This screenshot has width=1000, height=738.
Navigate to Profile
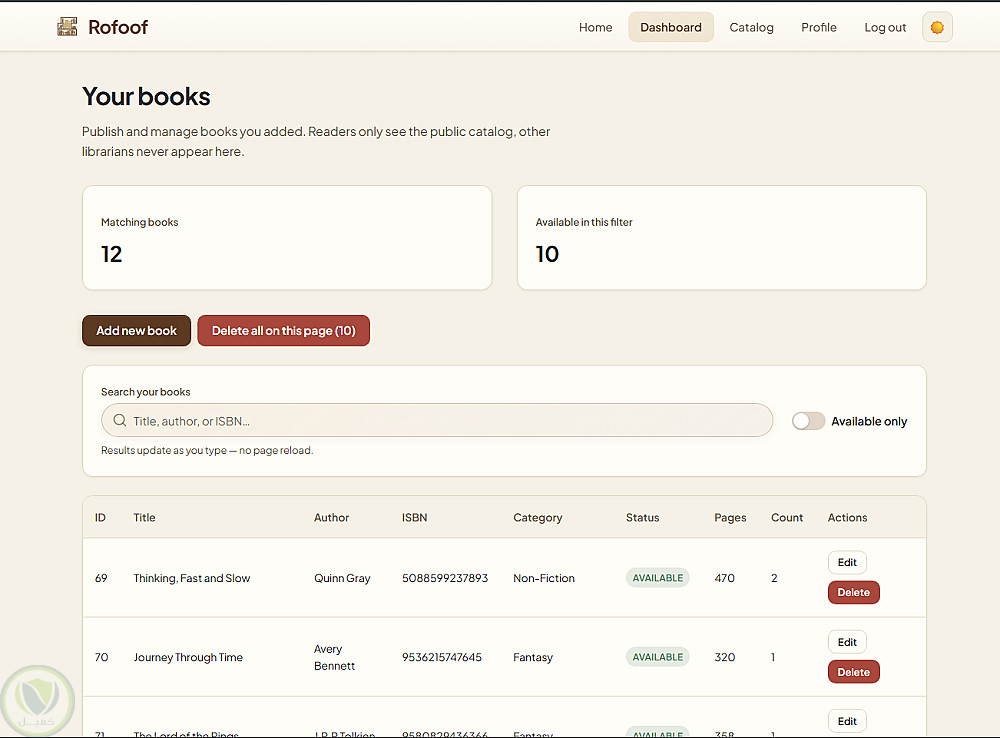pyautogui.click(x=818, y=28)
